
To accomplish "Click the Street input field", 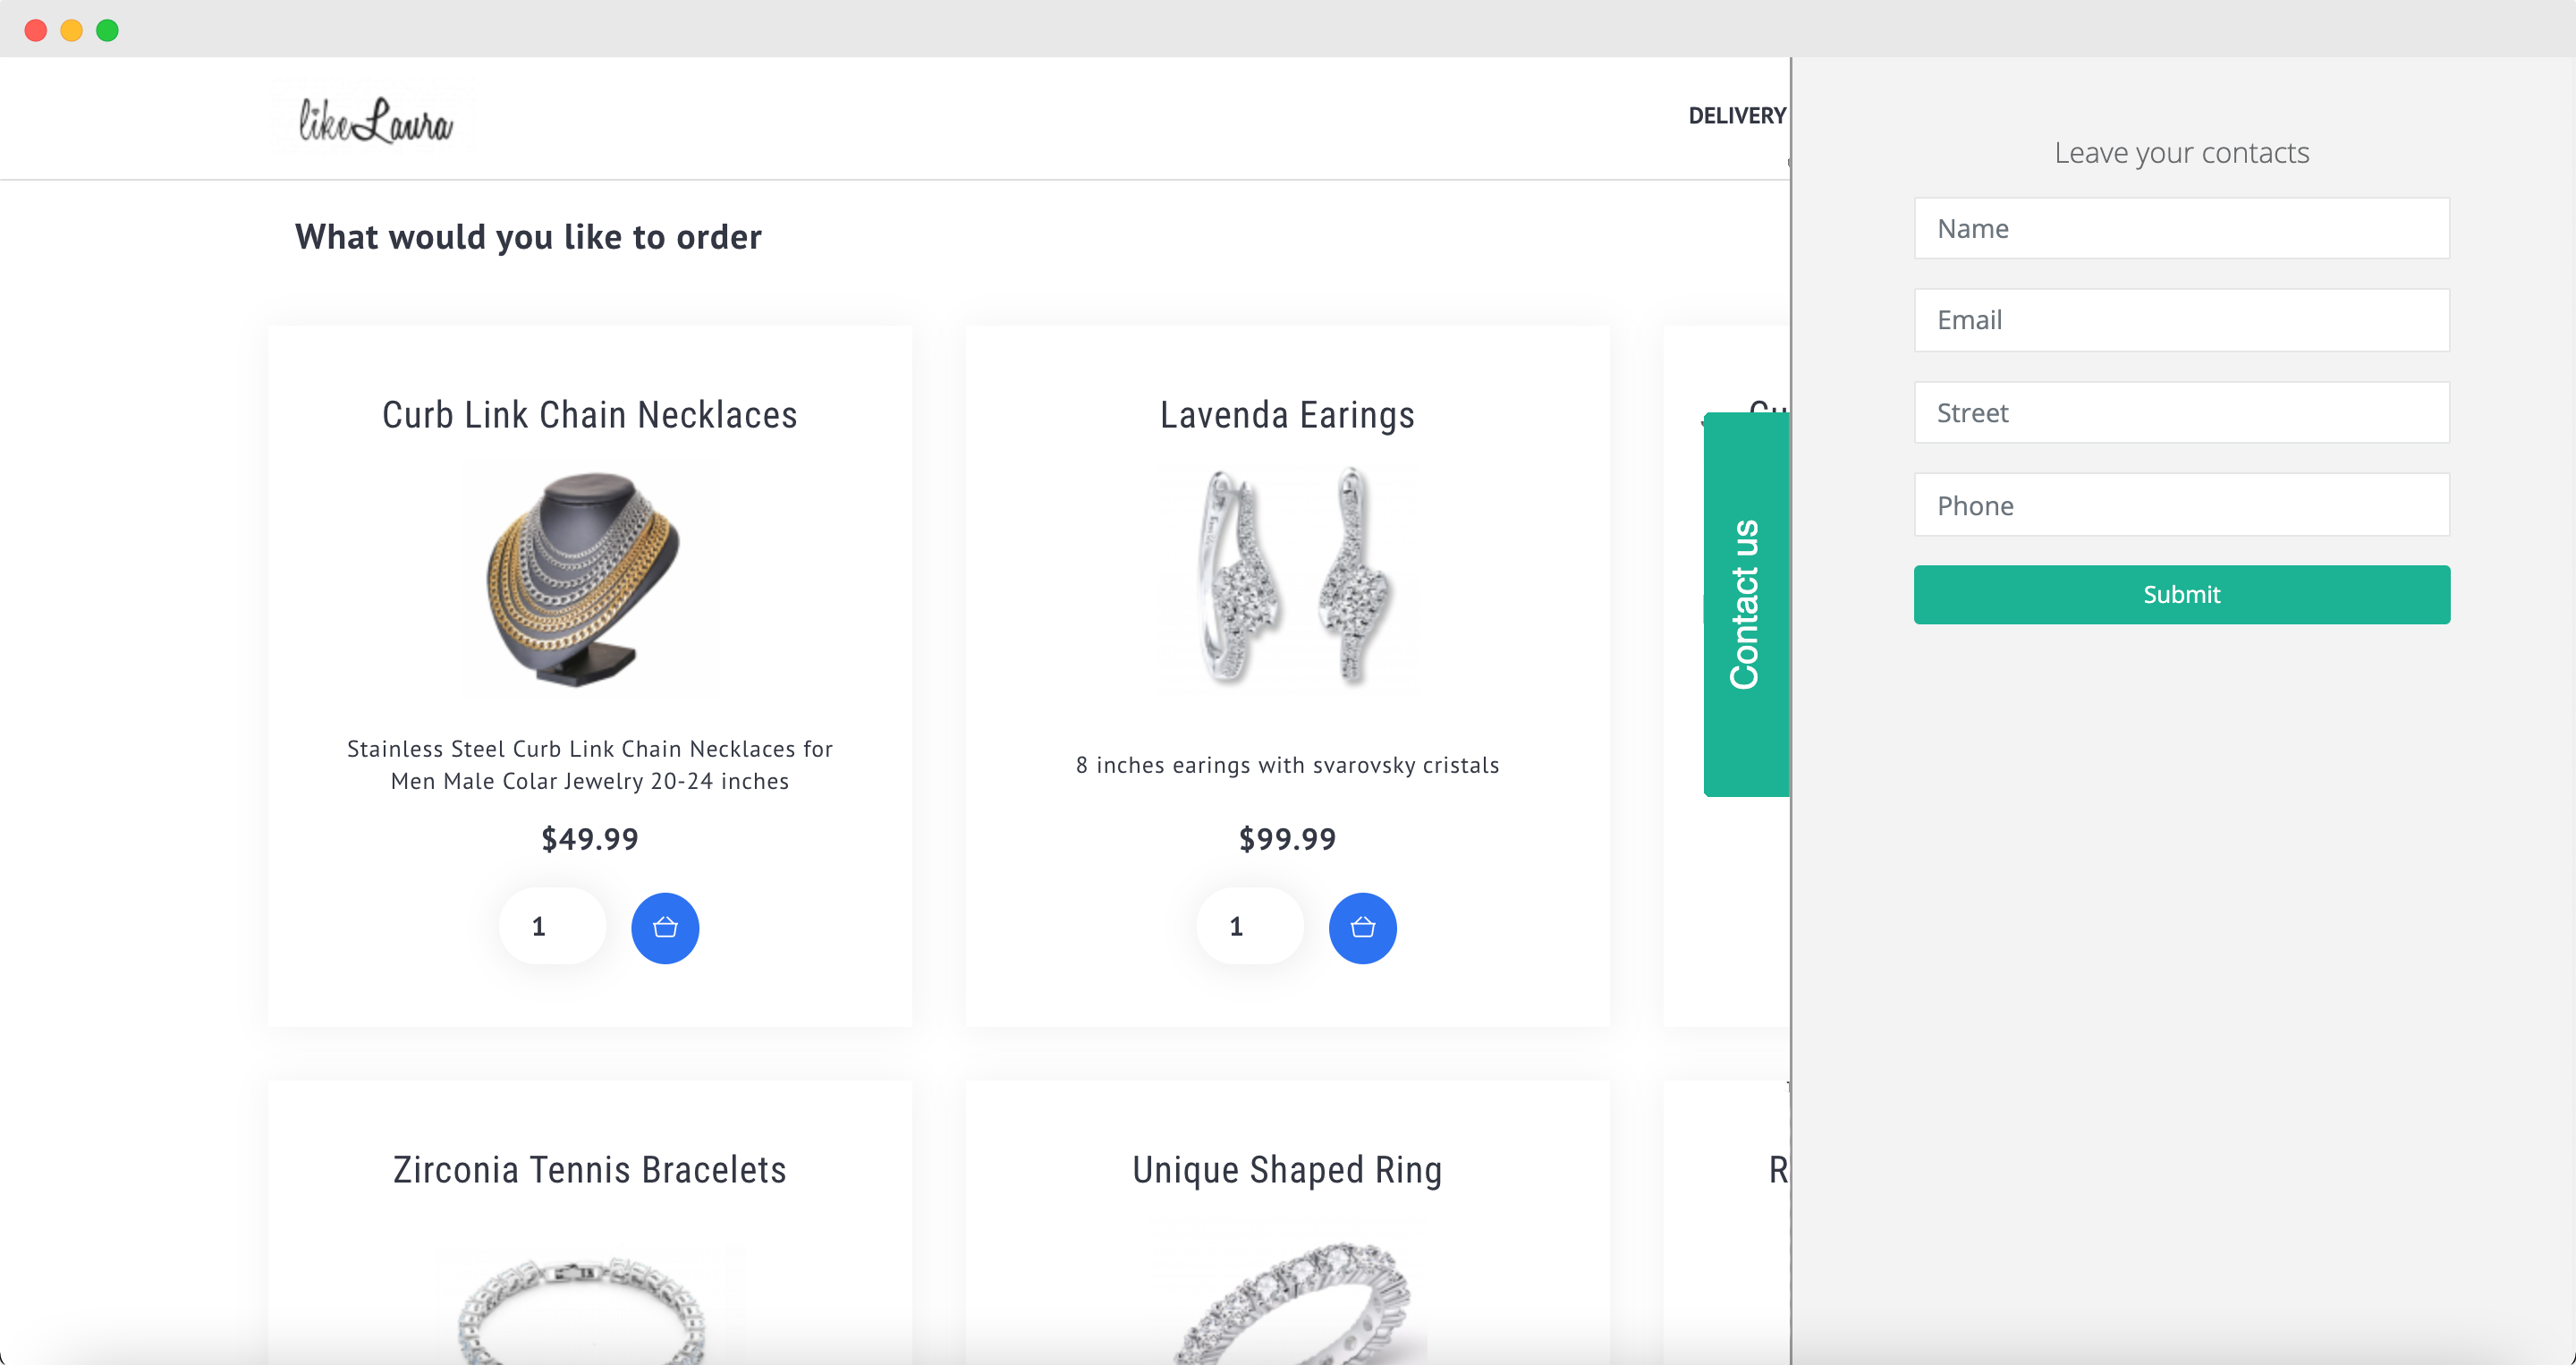I will tap(2182, 412).
